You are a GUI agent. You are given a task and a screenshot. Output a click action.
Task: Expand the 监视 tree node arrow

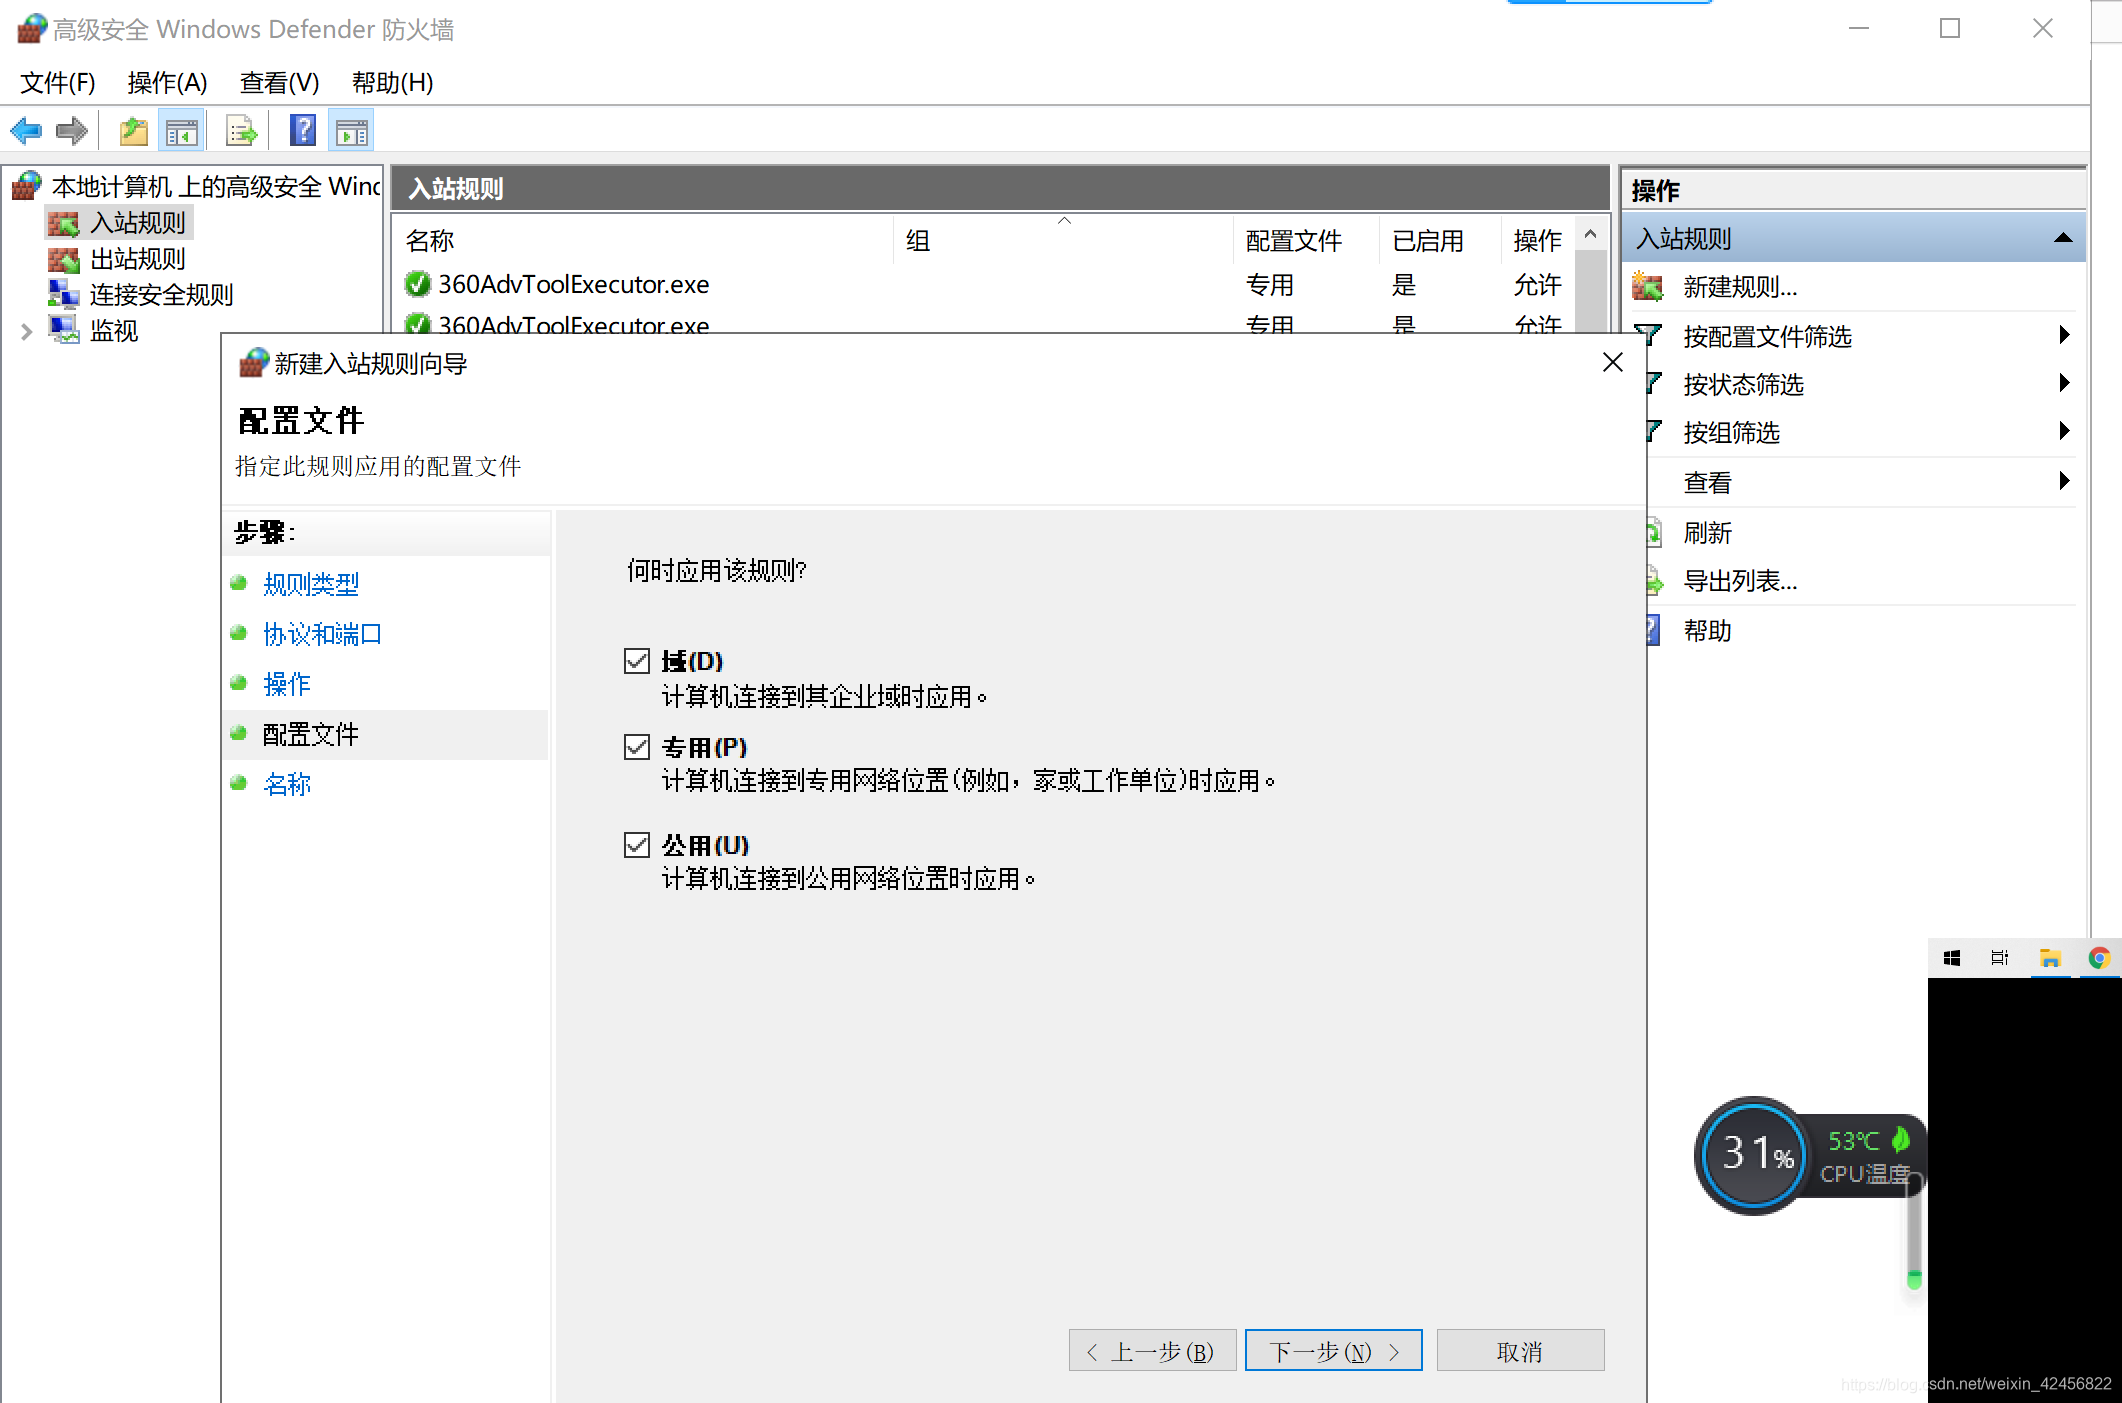[x=27, y=331]
